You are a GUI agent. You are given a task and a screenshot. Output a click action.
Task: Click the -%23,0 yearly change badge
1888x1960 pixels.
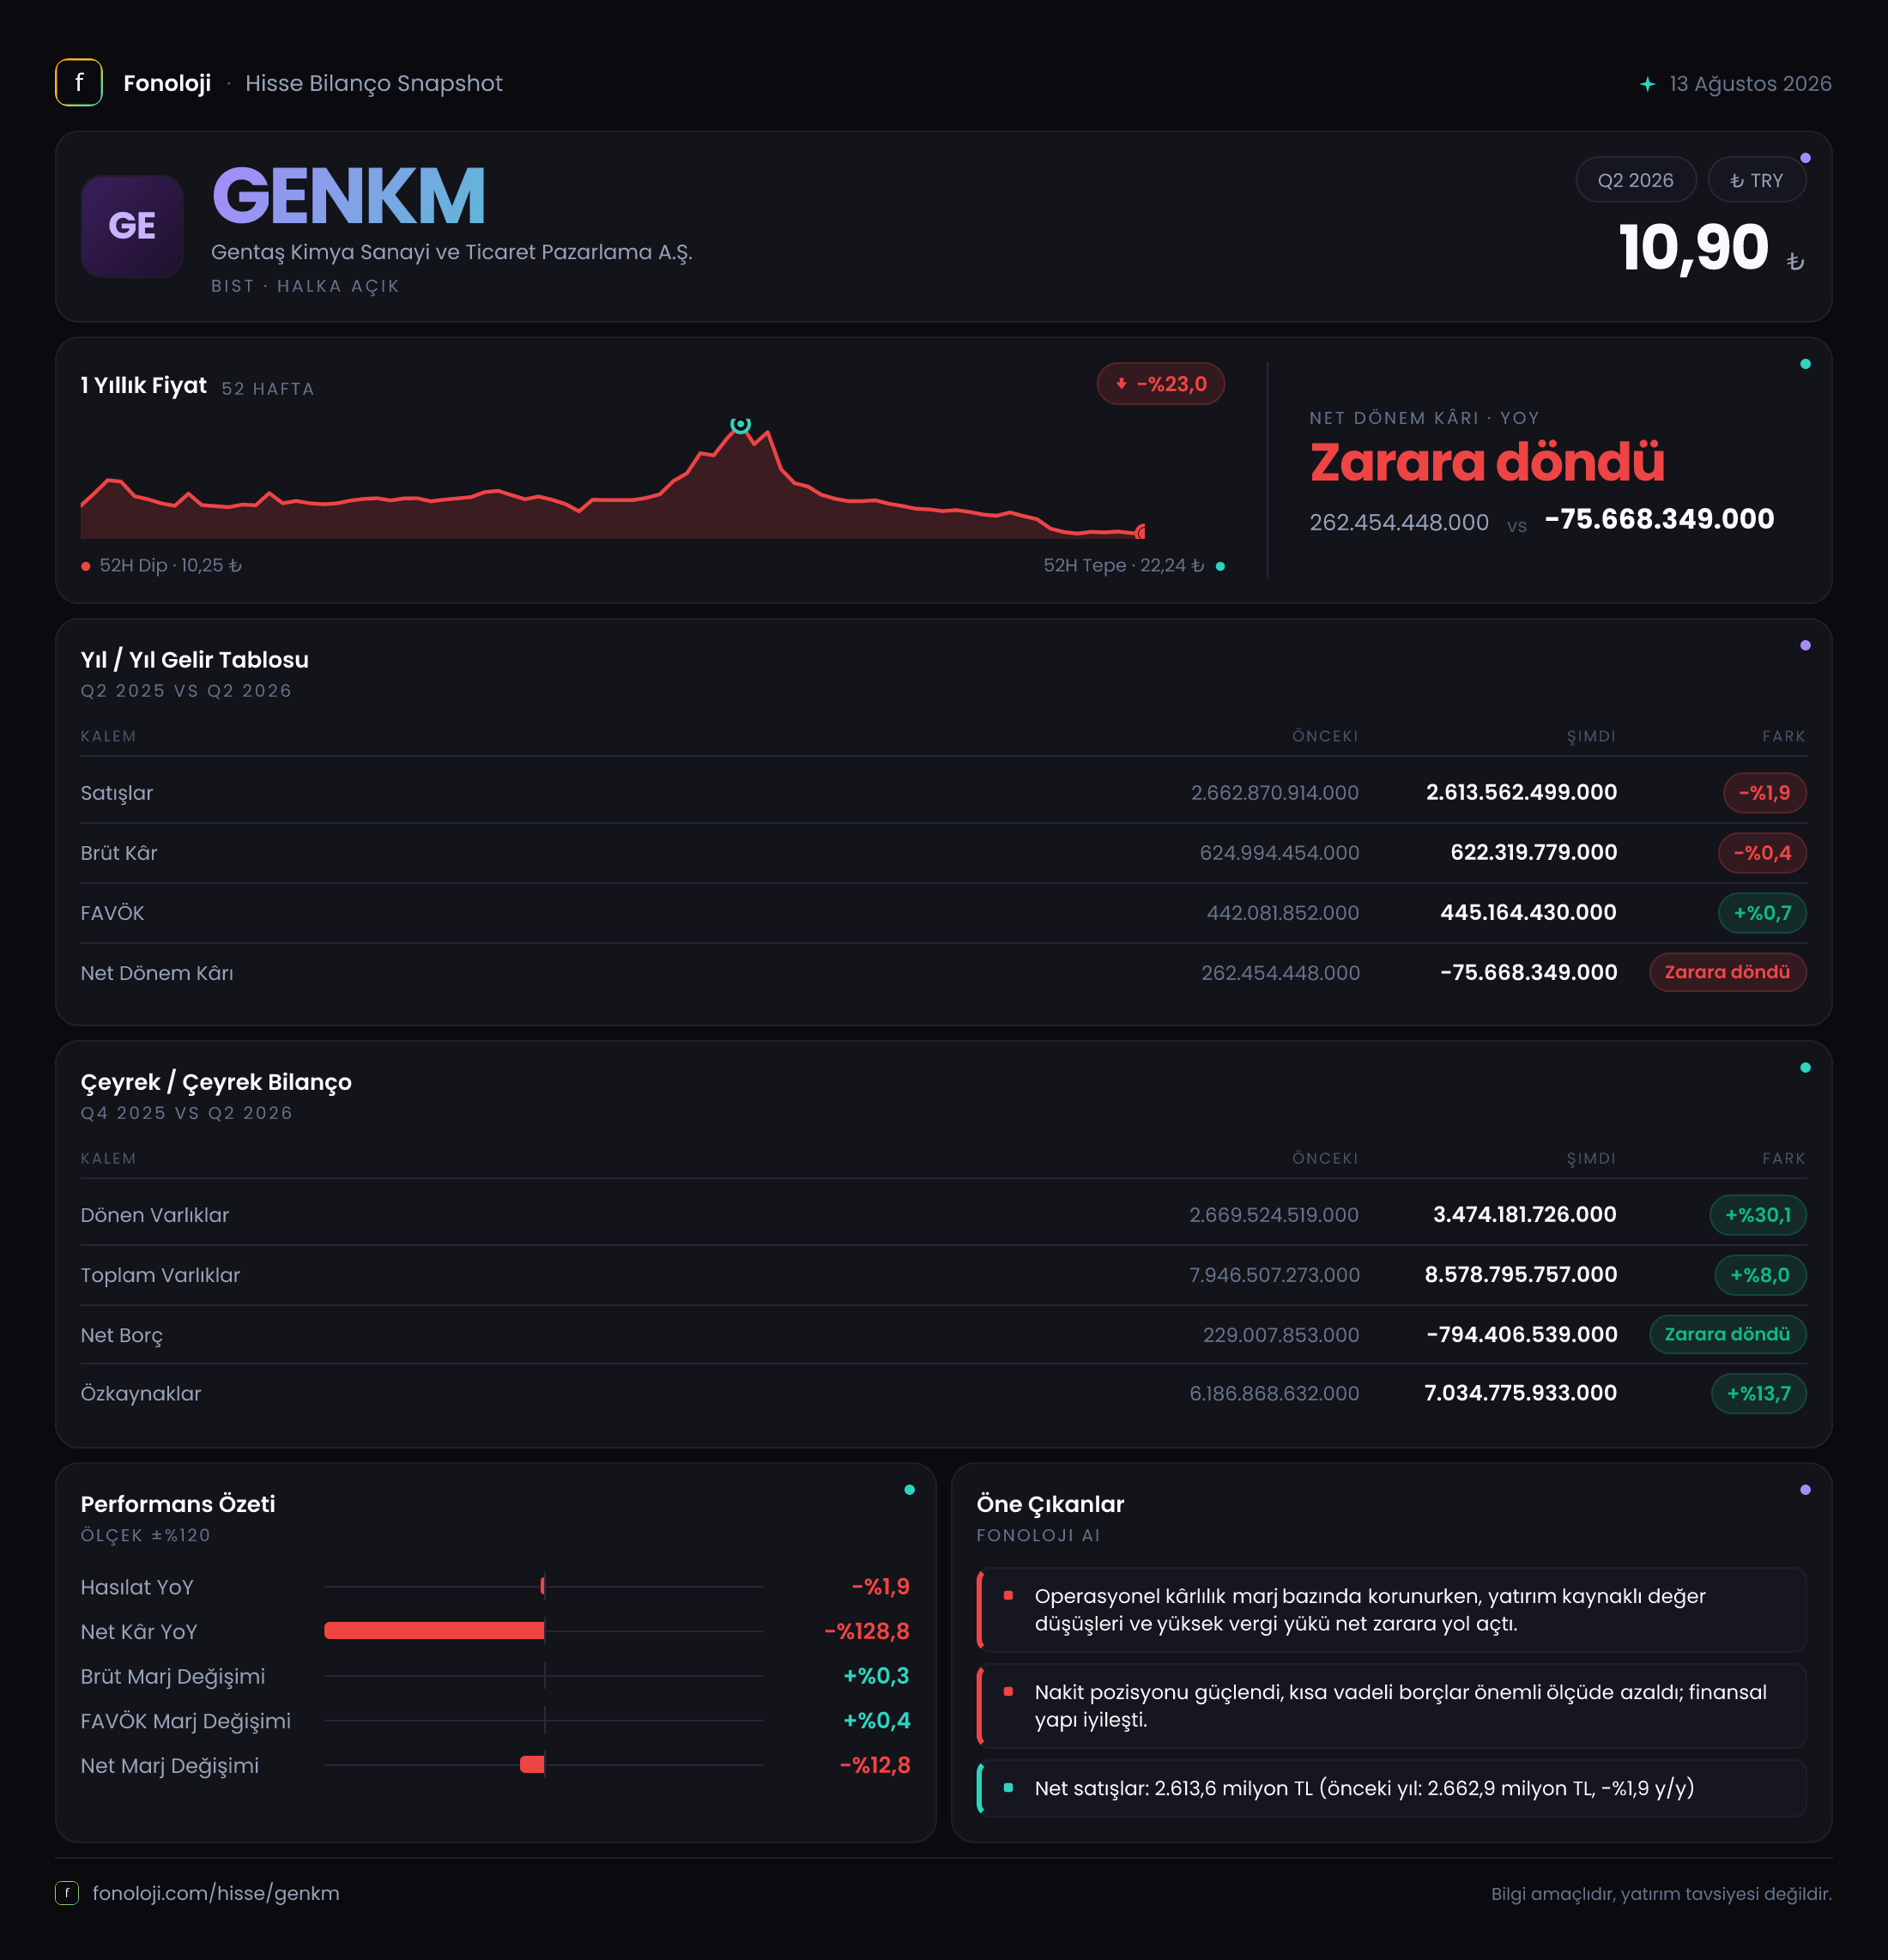tap(1160, 384)
